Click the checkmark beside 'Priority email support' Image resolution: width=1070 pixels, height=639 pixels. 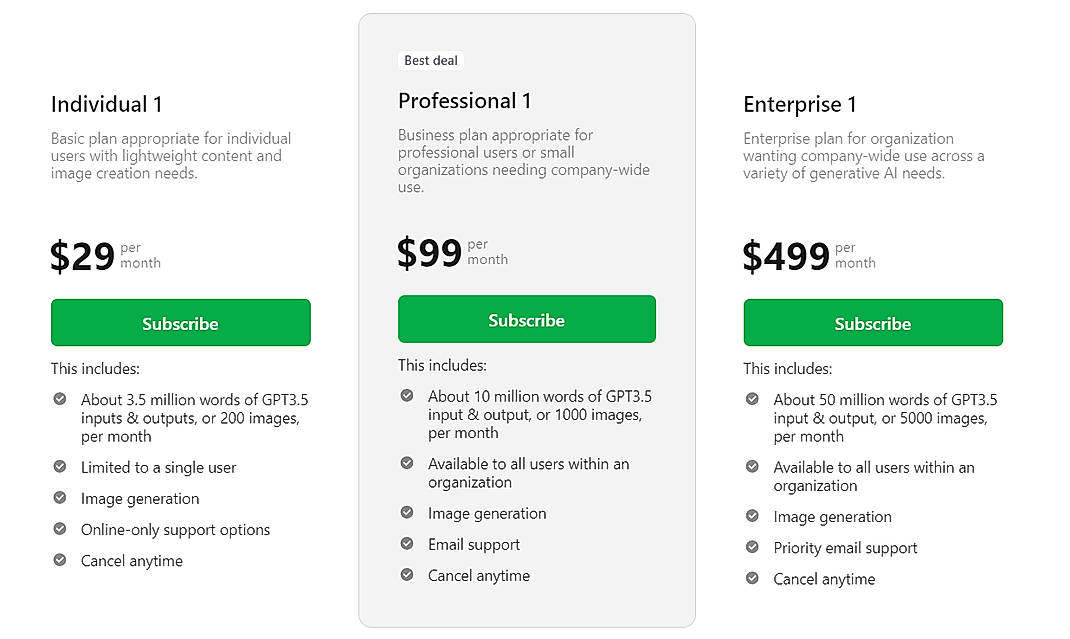coord(752,547)
